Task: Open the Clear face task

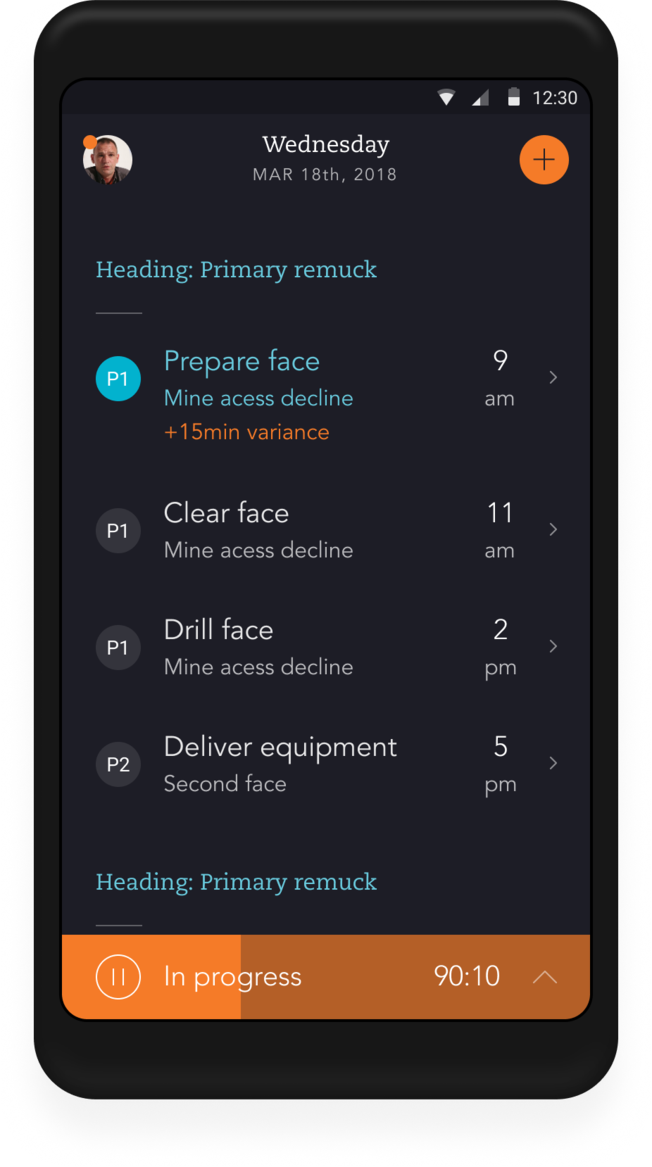Action: [226, 512]
